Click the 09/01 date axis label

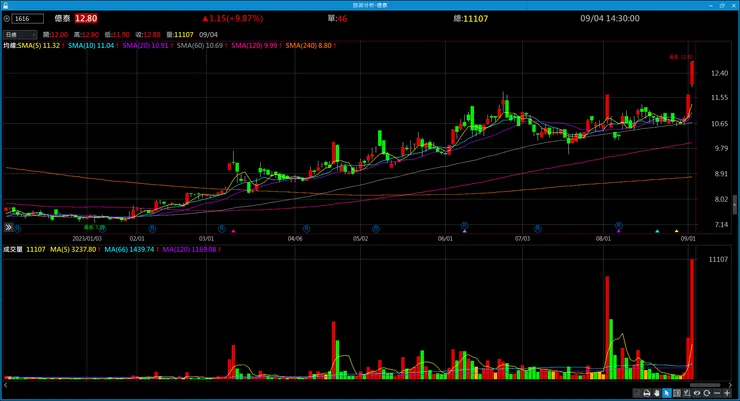688,239
